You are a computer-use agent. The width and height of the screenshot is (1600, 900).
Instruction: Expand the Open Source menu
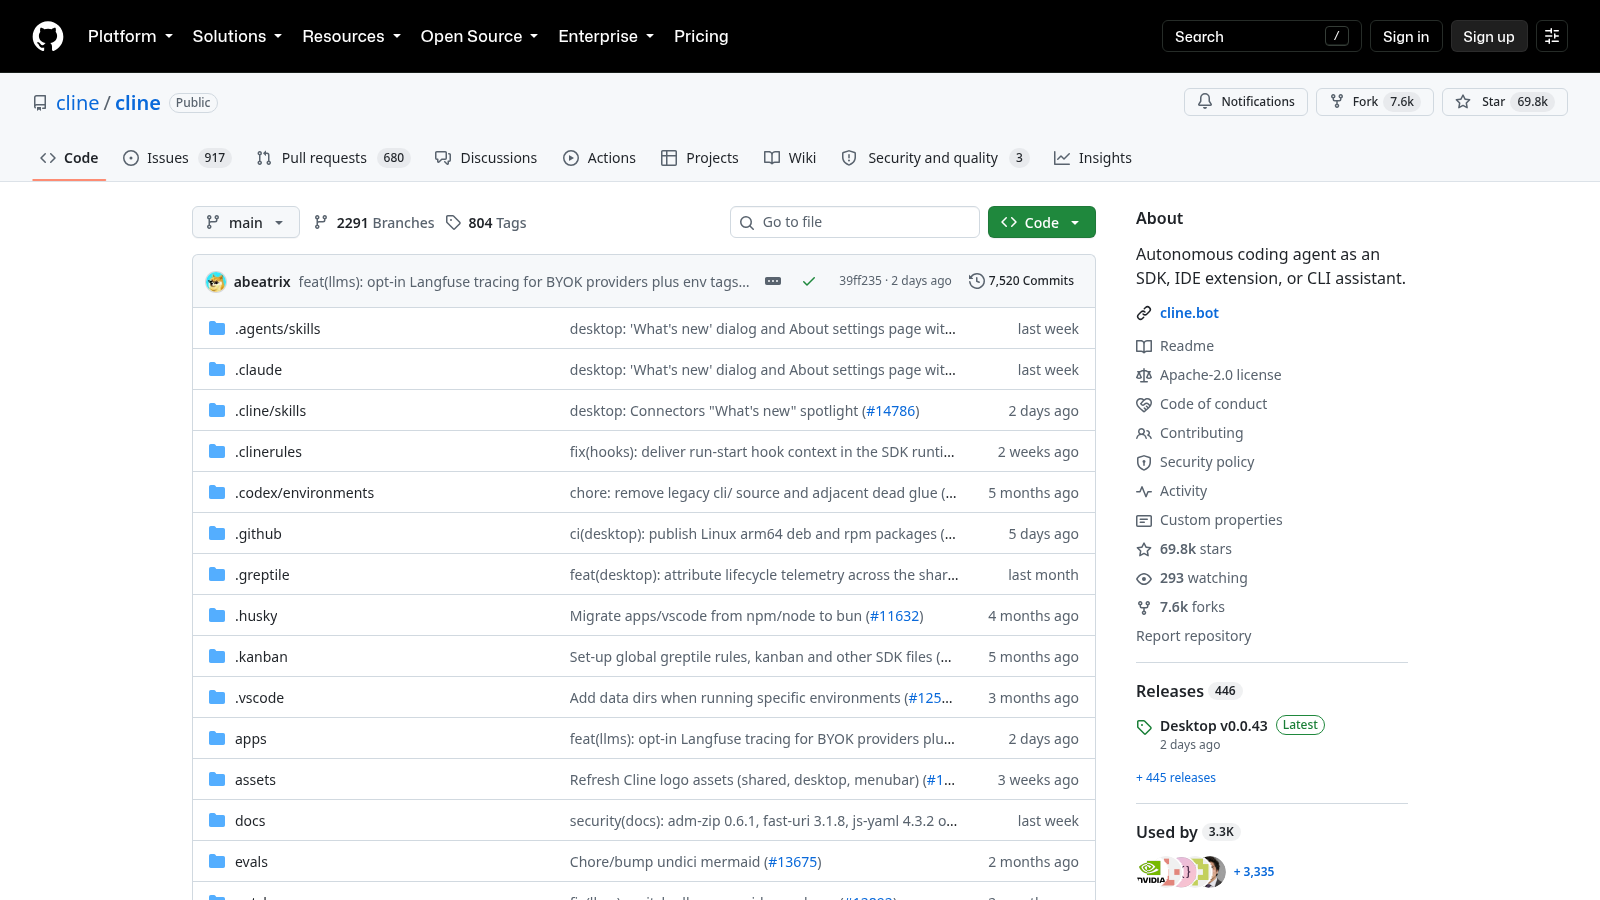click(x=479, y=36)
